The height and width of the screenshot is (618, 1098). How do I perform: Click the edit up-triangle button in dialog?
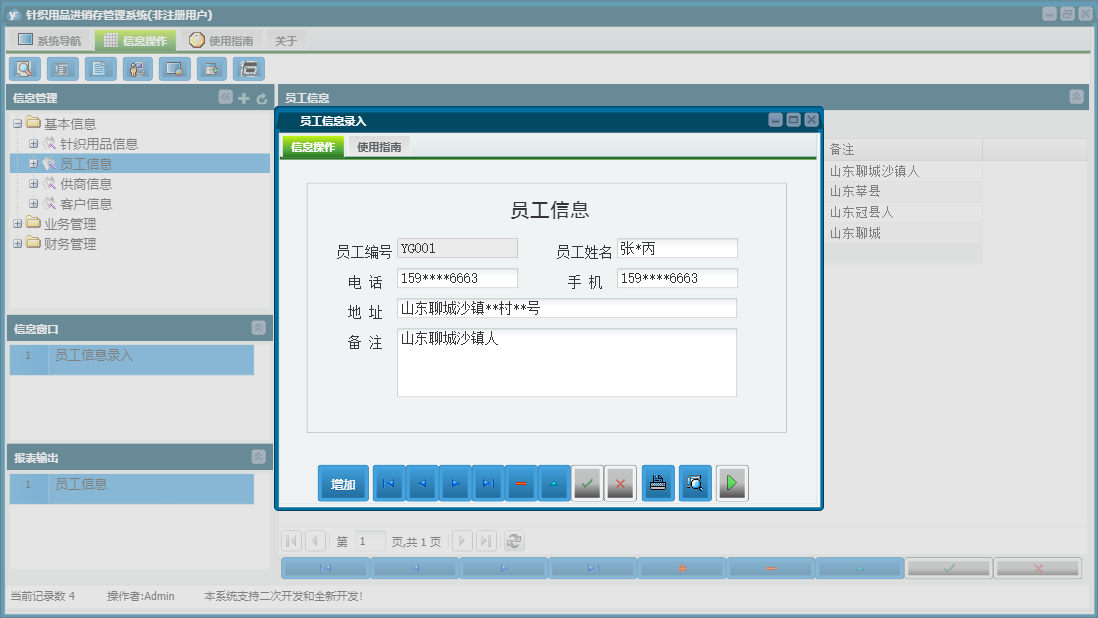click(554, 483)
